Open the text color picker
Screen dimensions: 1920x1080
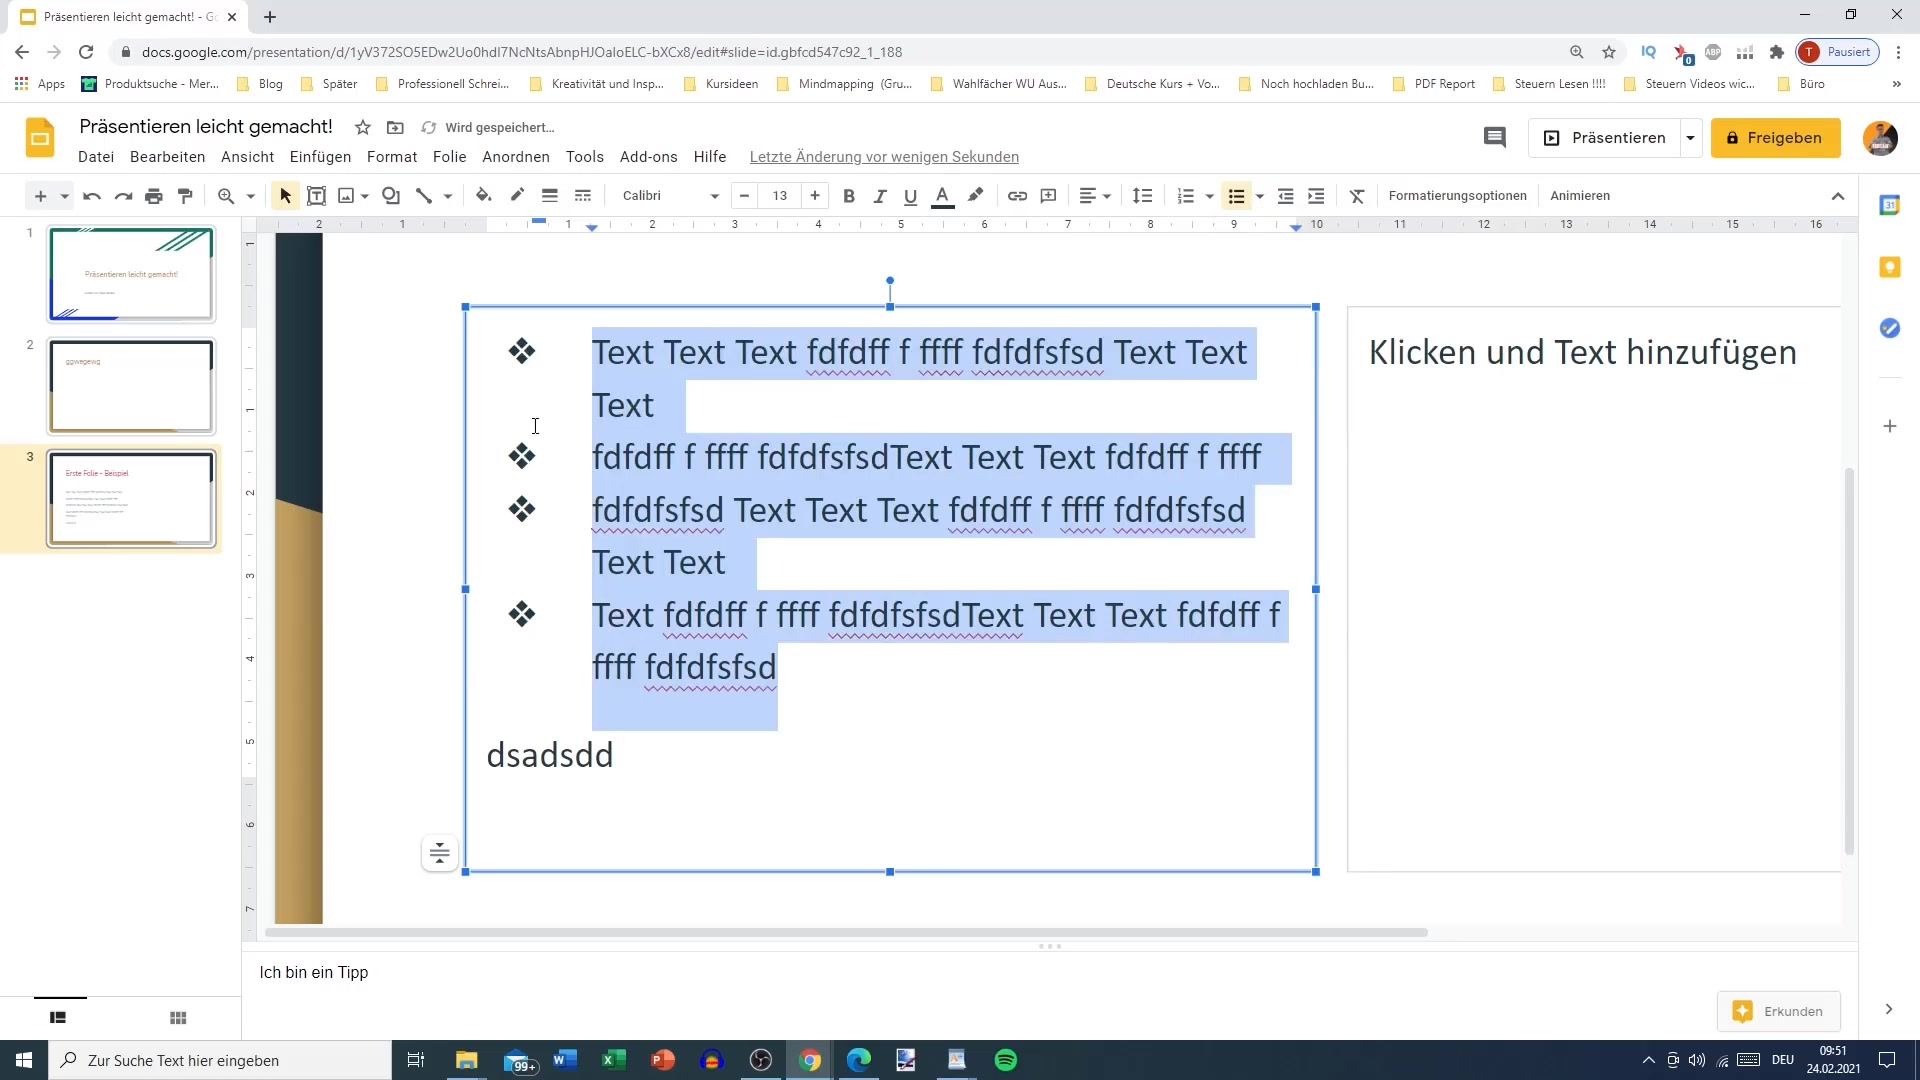tap(942, 196)
